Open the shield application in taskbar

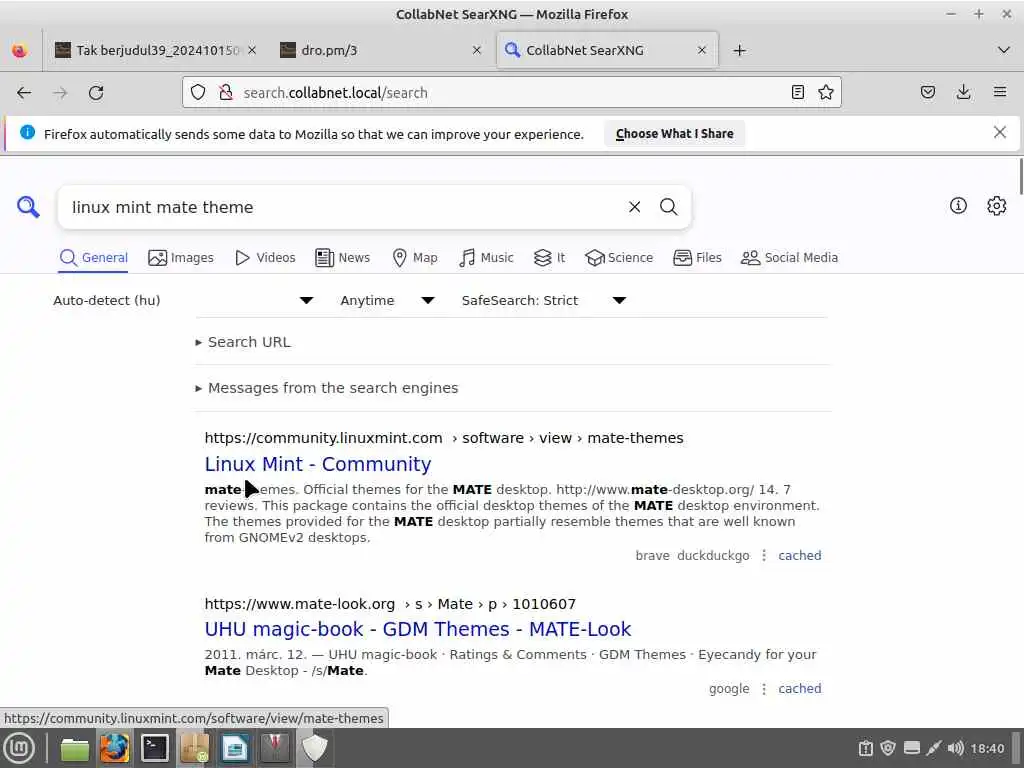pyautogui.click(x=314, y=748)
